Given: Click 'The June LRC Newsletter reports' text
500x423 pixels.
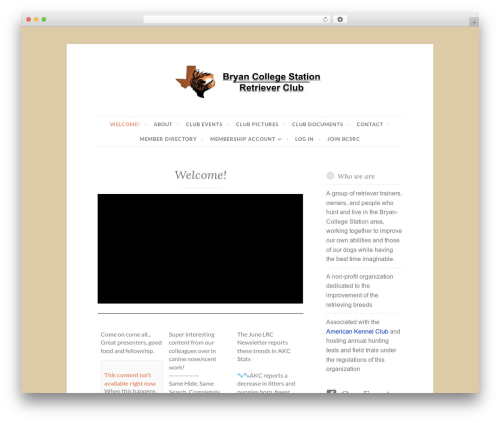Looking at the screenshot, I should click(264, 347).
